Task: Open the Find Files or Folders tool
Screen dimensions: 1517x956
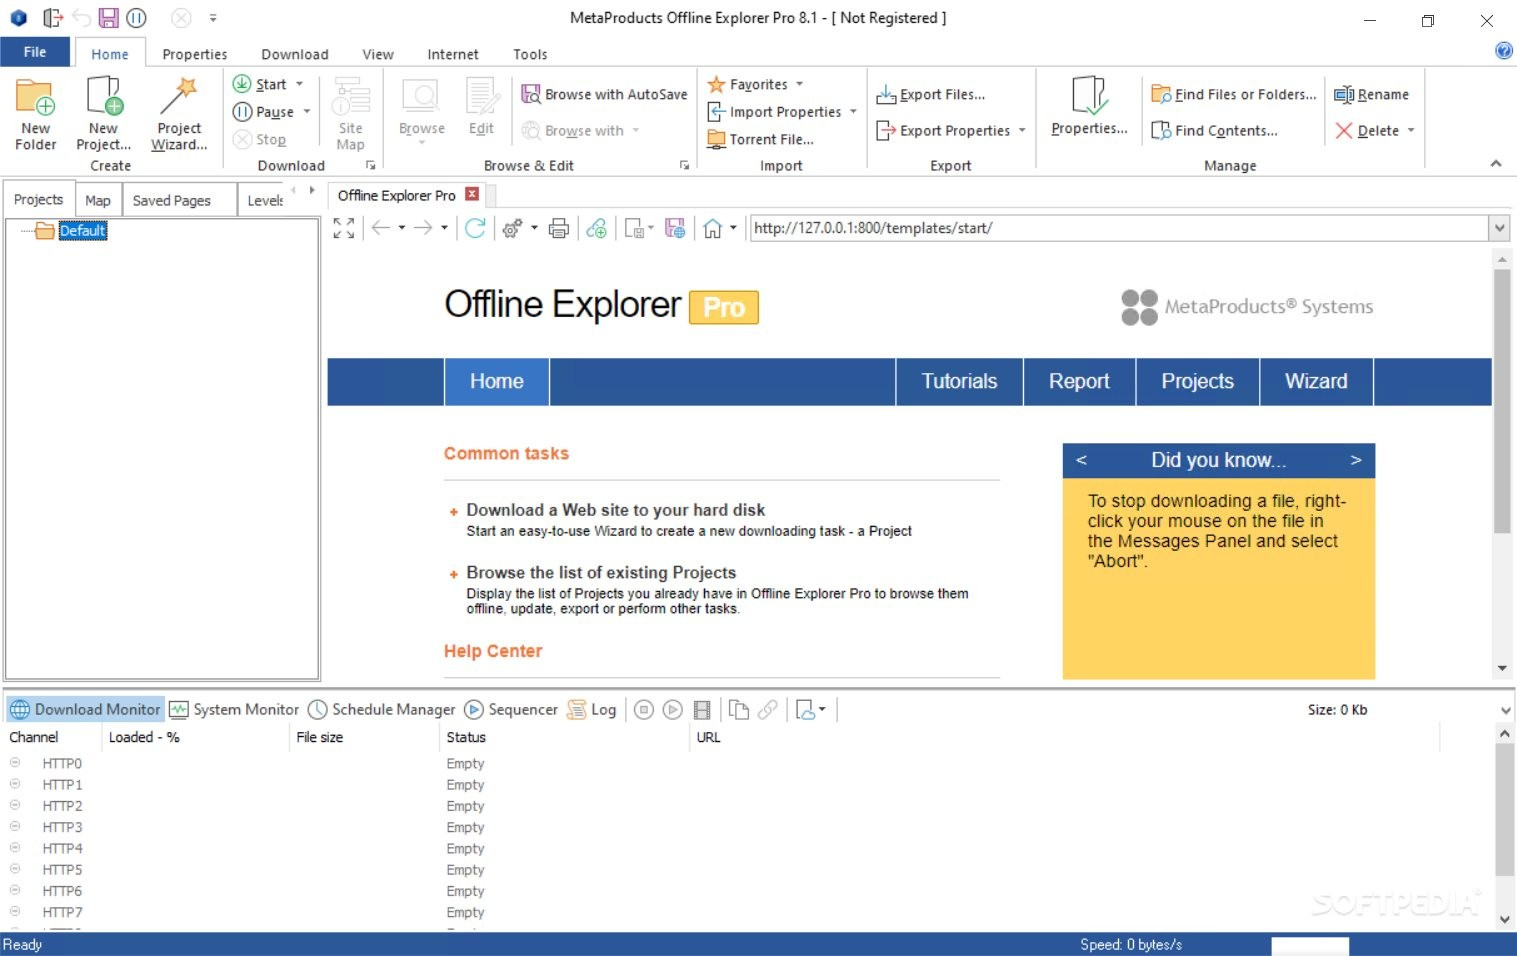Action: click(1234, 94)
